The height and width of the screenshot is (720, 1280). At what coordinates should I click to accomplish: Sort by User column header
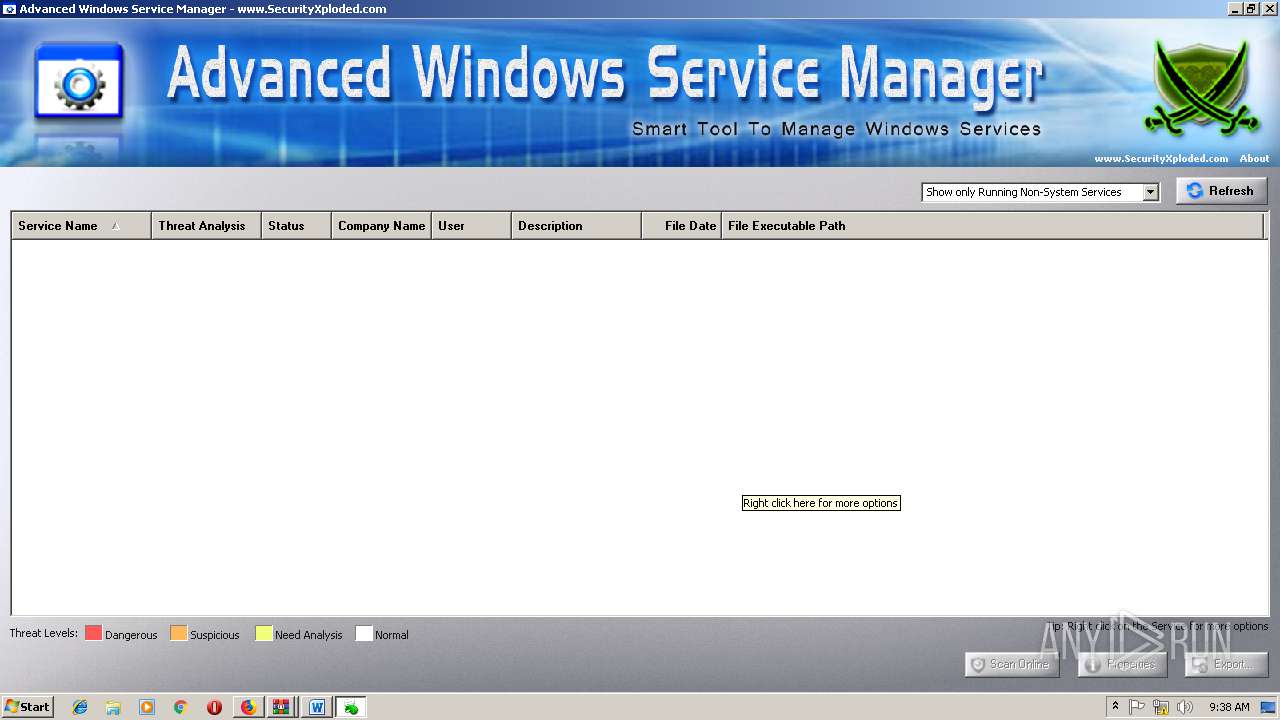point(471,226)
